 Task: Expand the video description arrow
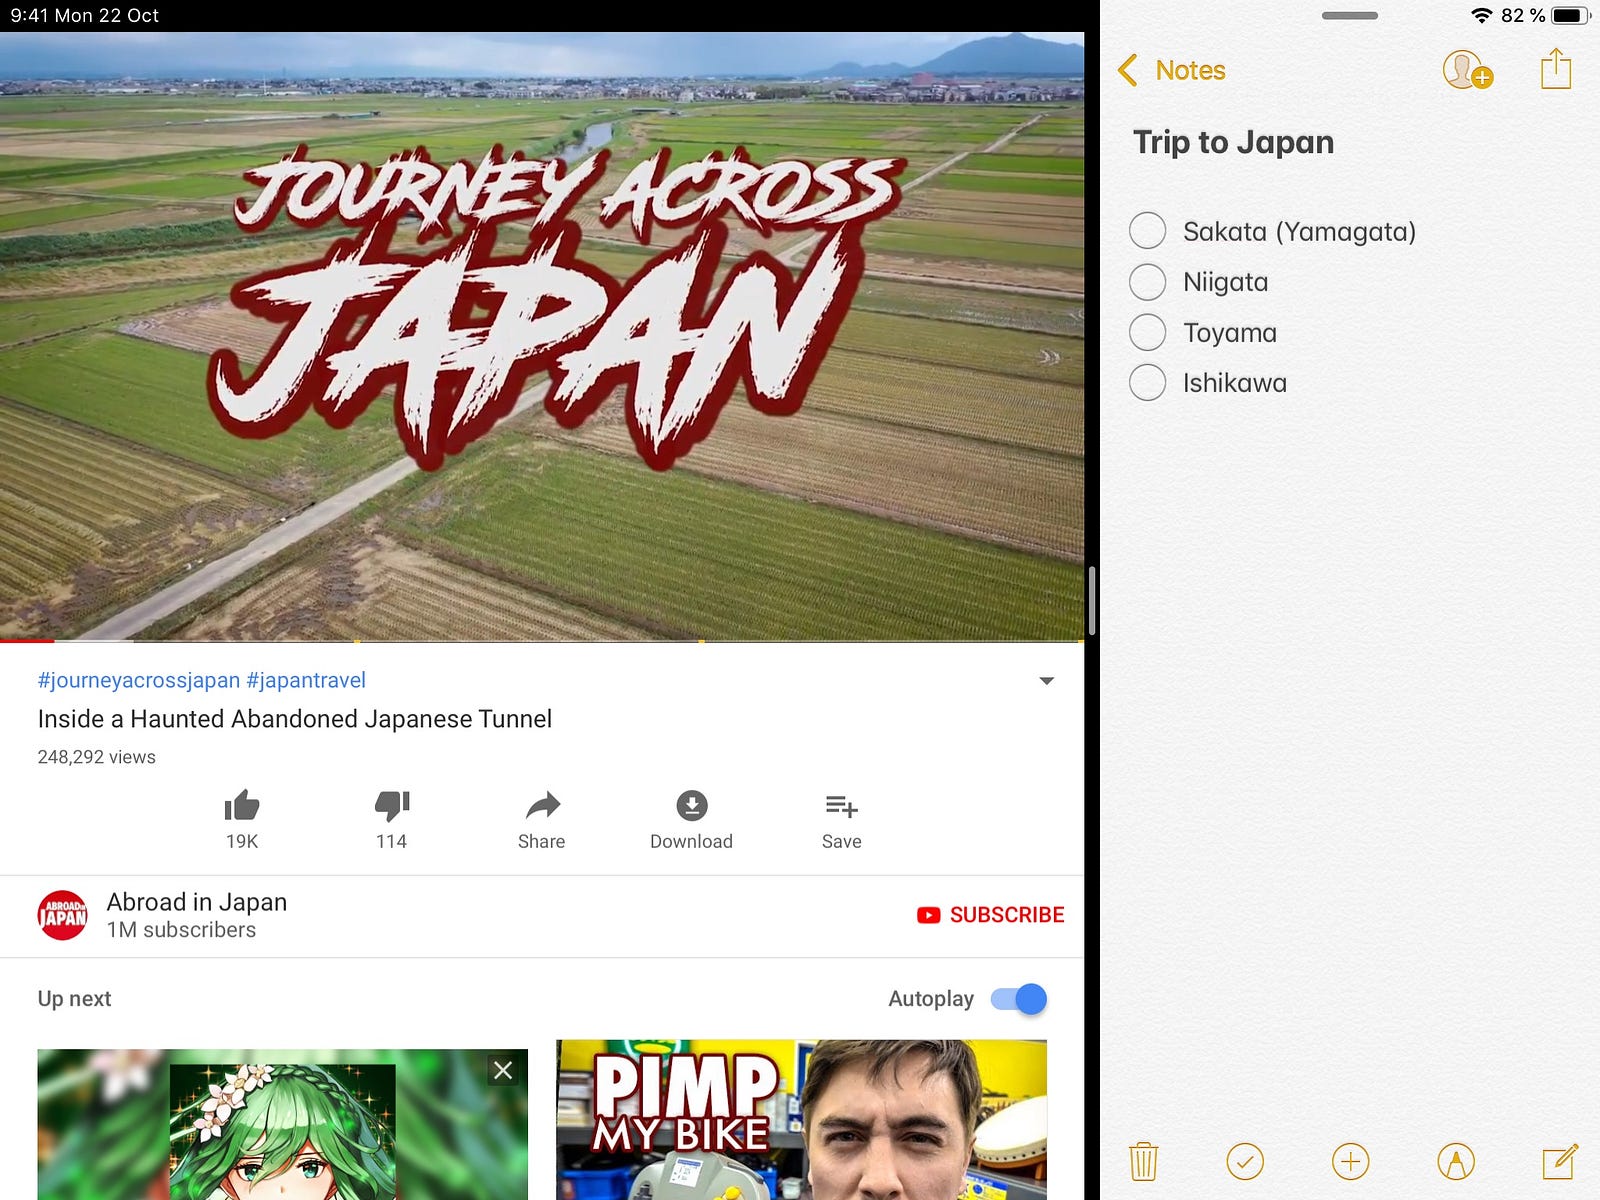(x=1047, y=681)
